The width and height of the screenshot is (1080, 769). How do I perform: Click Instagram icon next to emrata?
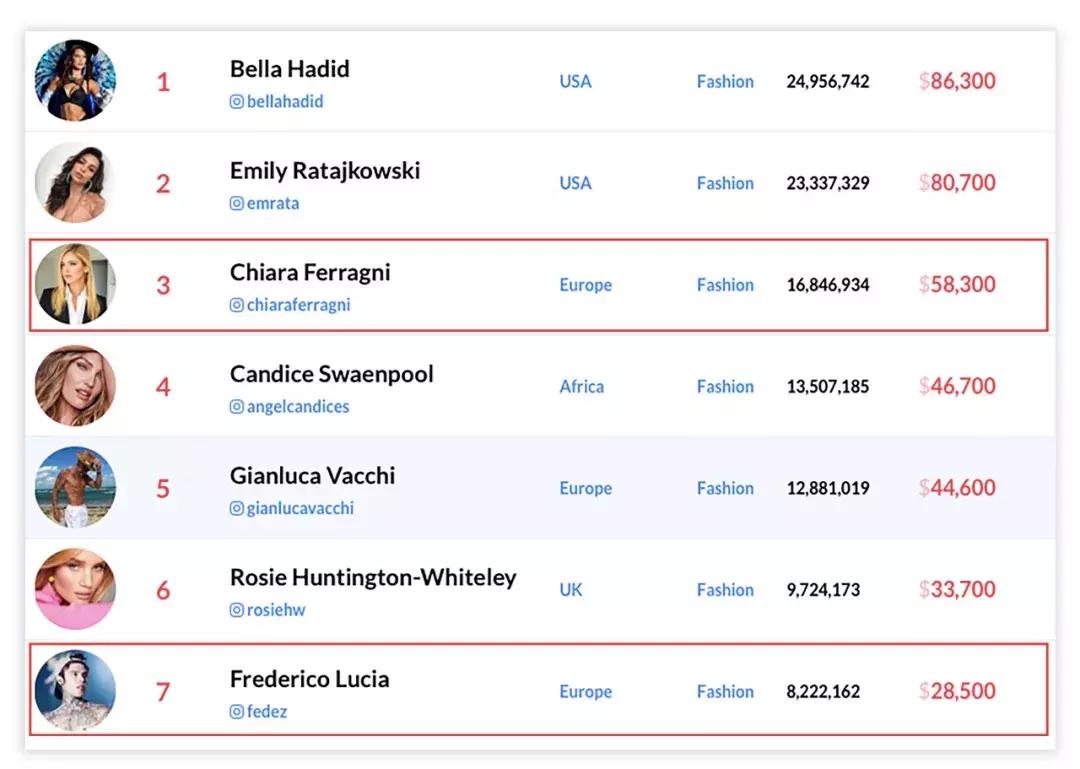pyautogui.click(x=237, y=204)
